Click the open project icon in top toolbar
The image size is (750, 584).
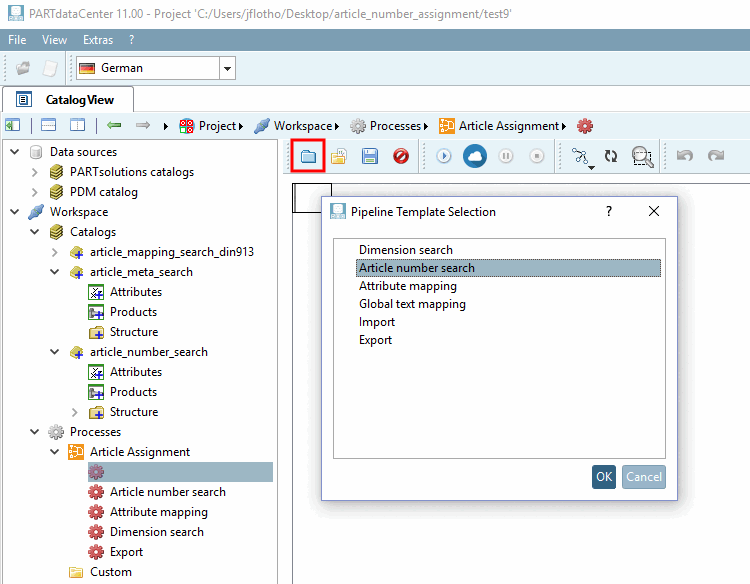[22, 68]
